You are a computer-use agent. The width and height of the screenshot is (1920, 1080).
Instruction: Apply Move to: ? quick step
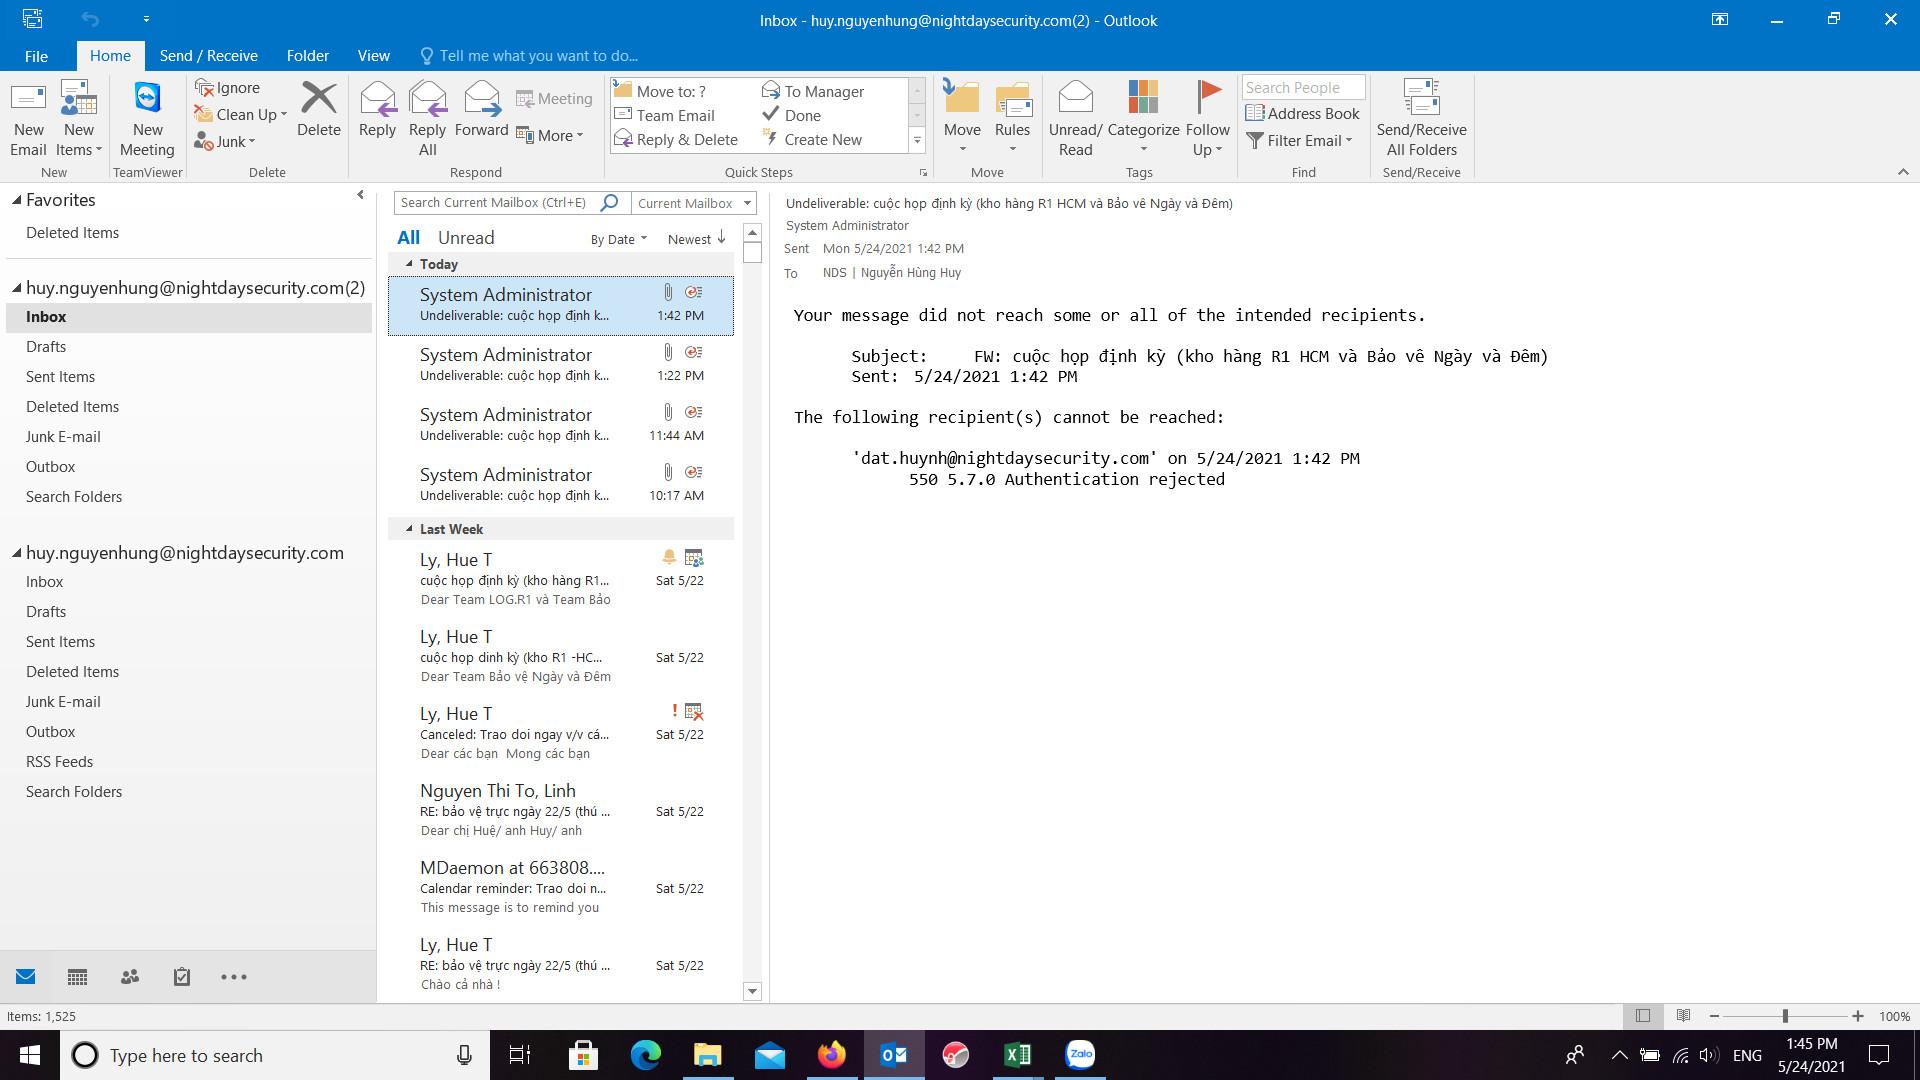660,91
